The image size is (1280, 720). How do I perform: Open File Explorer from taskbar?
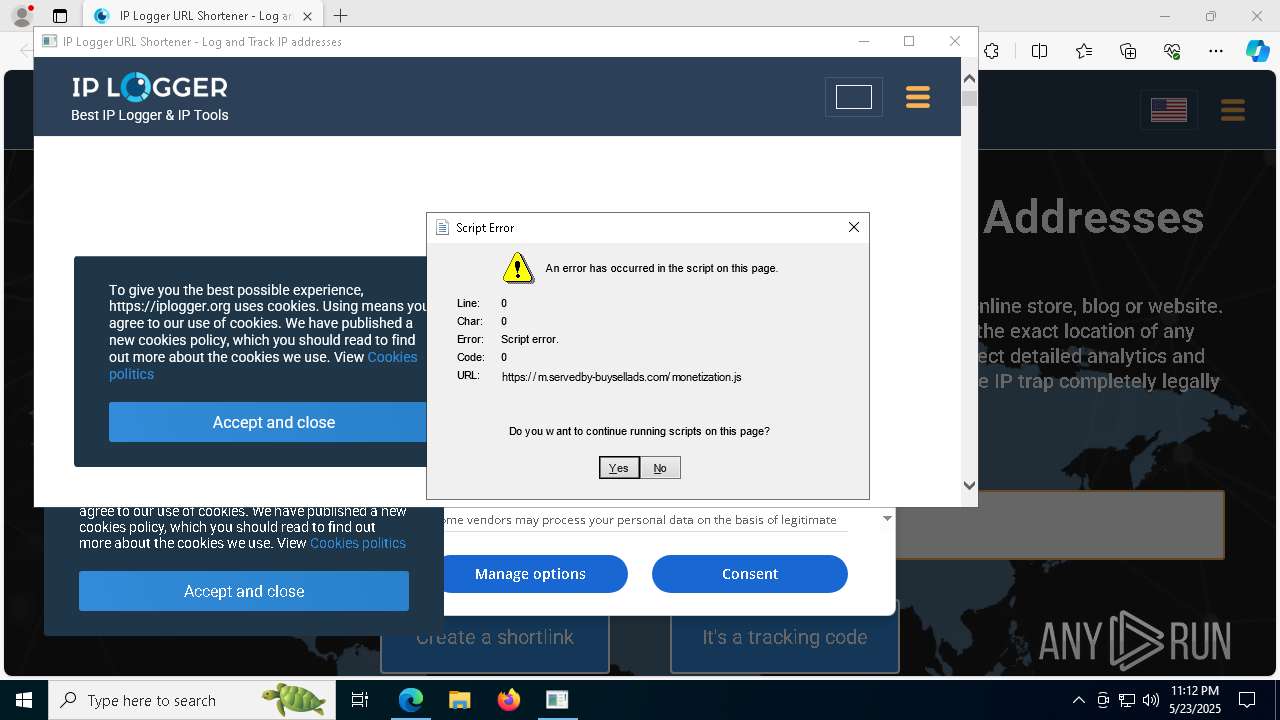click(459, 700)
